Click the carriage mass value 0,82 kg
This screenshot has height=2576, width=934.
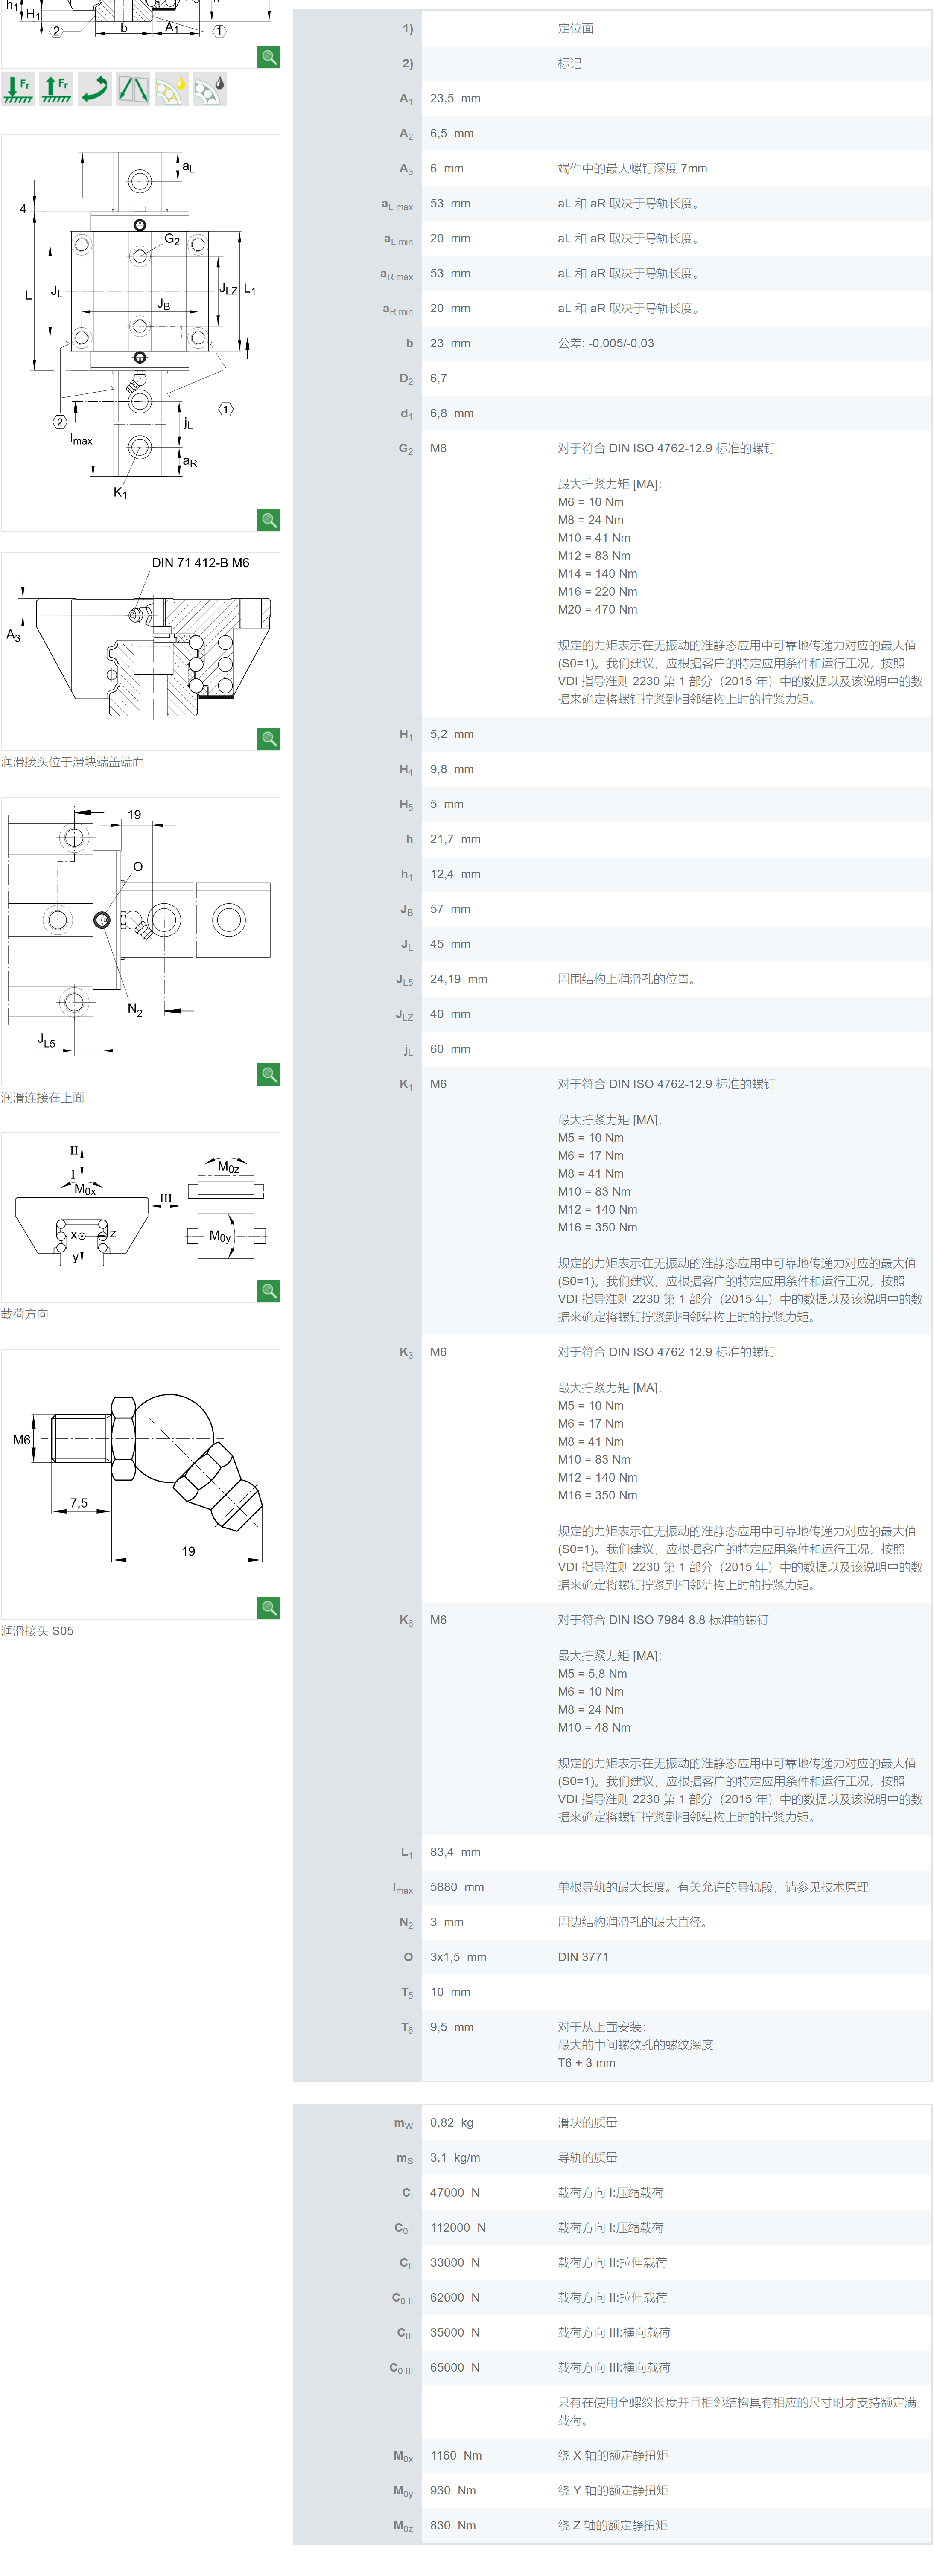tap(452, 2123)
